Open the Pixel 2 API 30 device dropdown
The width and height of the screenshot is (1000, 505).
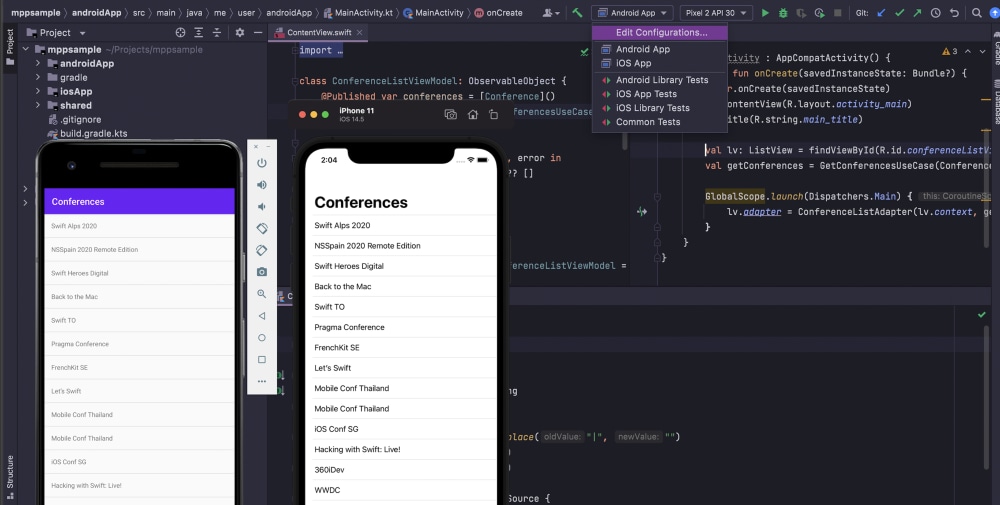tap(716, 13)
